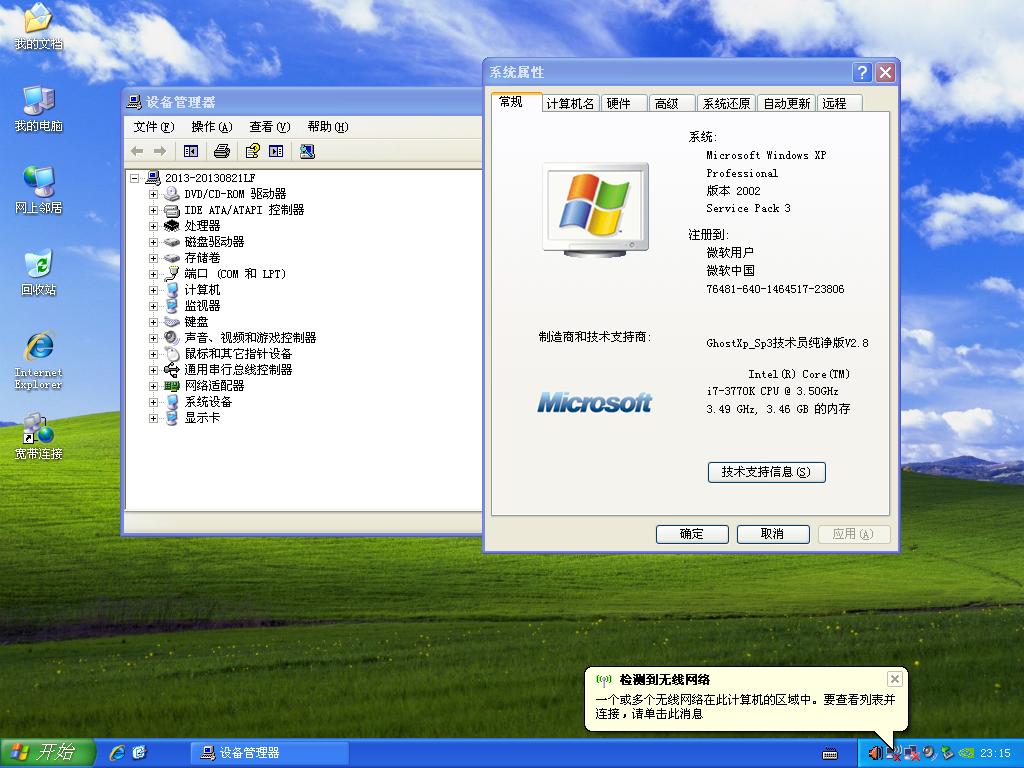
Task: Select the 回收站 recycle bin icon
Action: pos(39,273)
